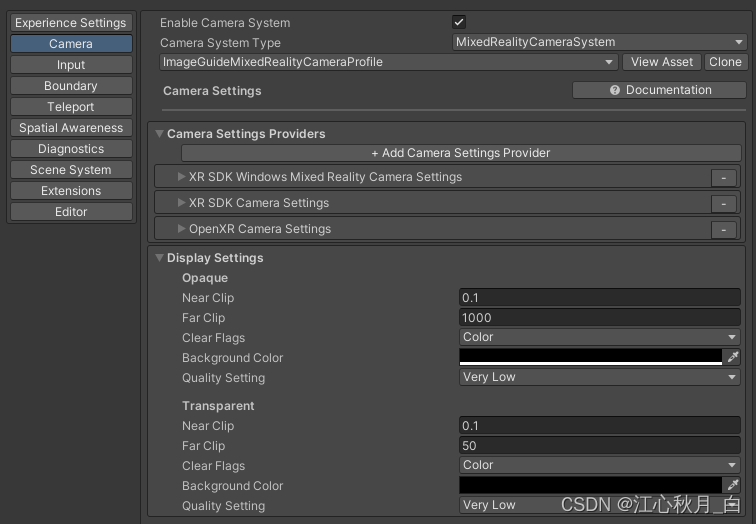Go to Boundary settings tab

71,86
